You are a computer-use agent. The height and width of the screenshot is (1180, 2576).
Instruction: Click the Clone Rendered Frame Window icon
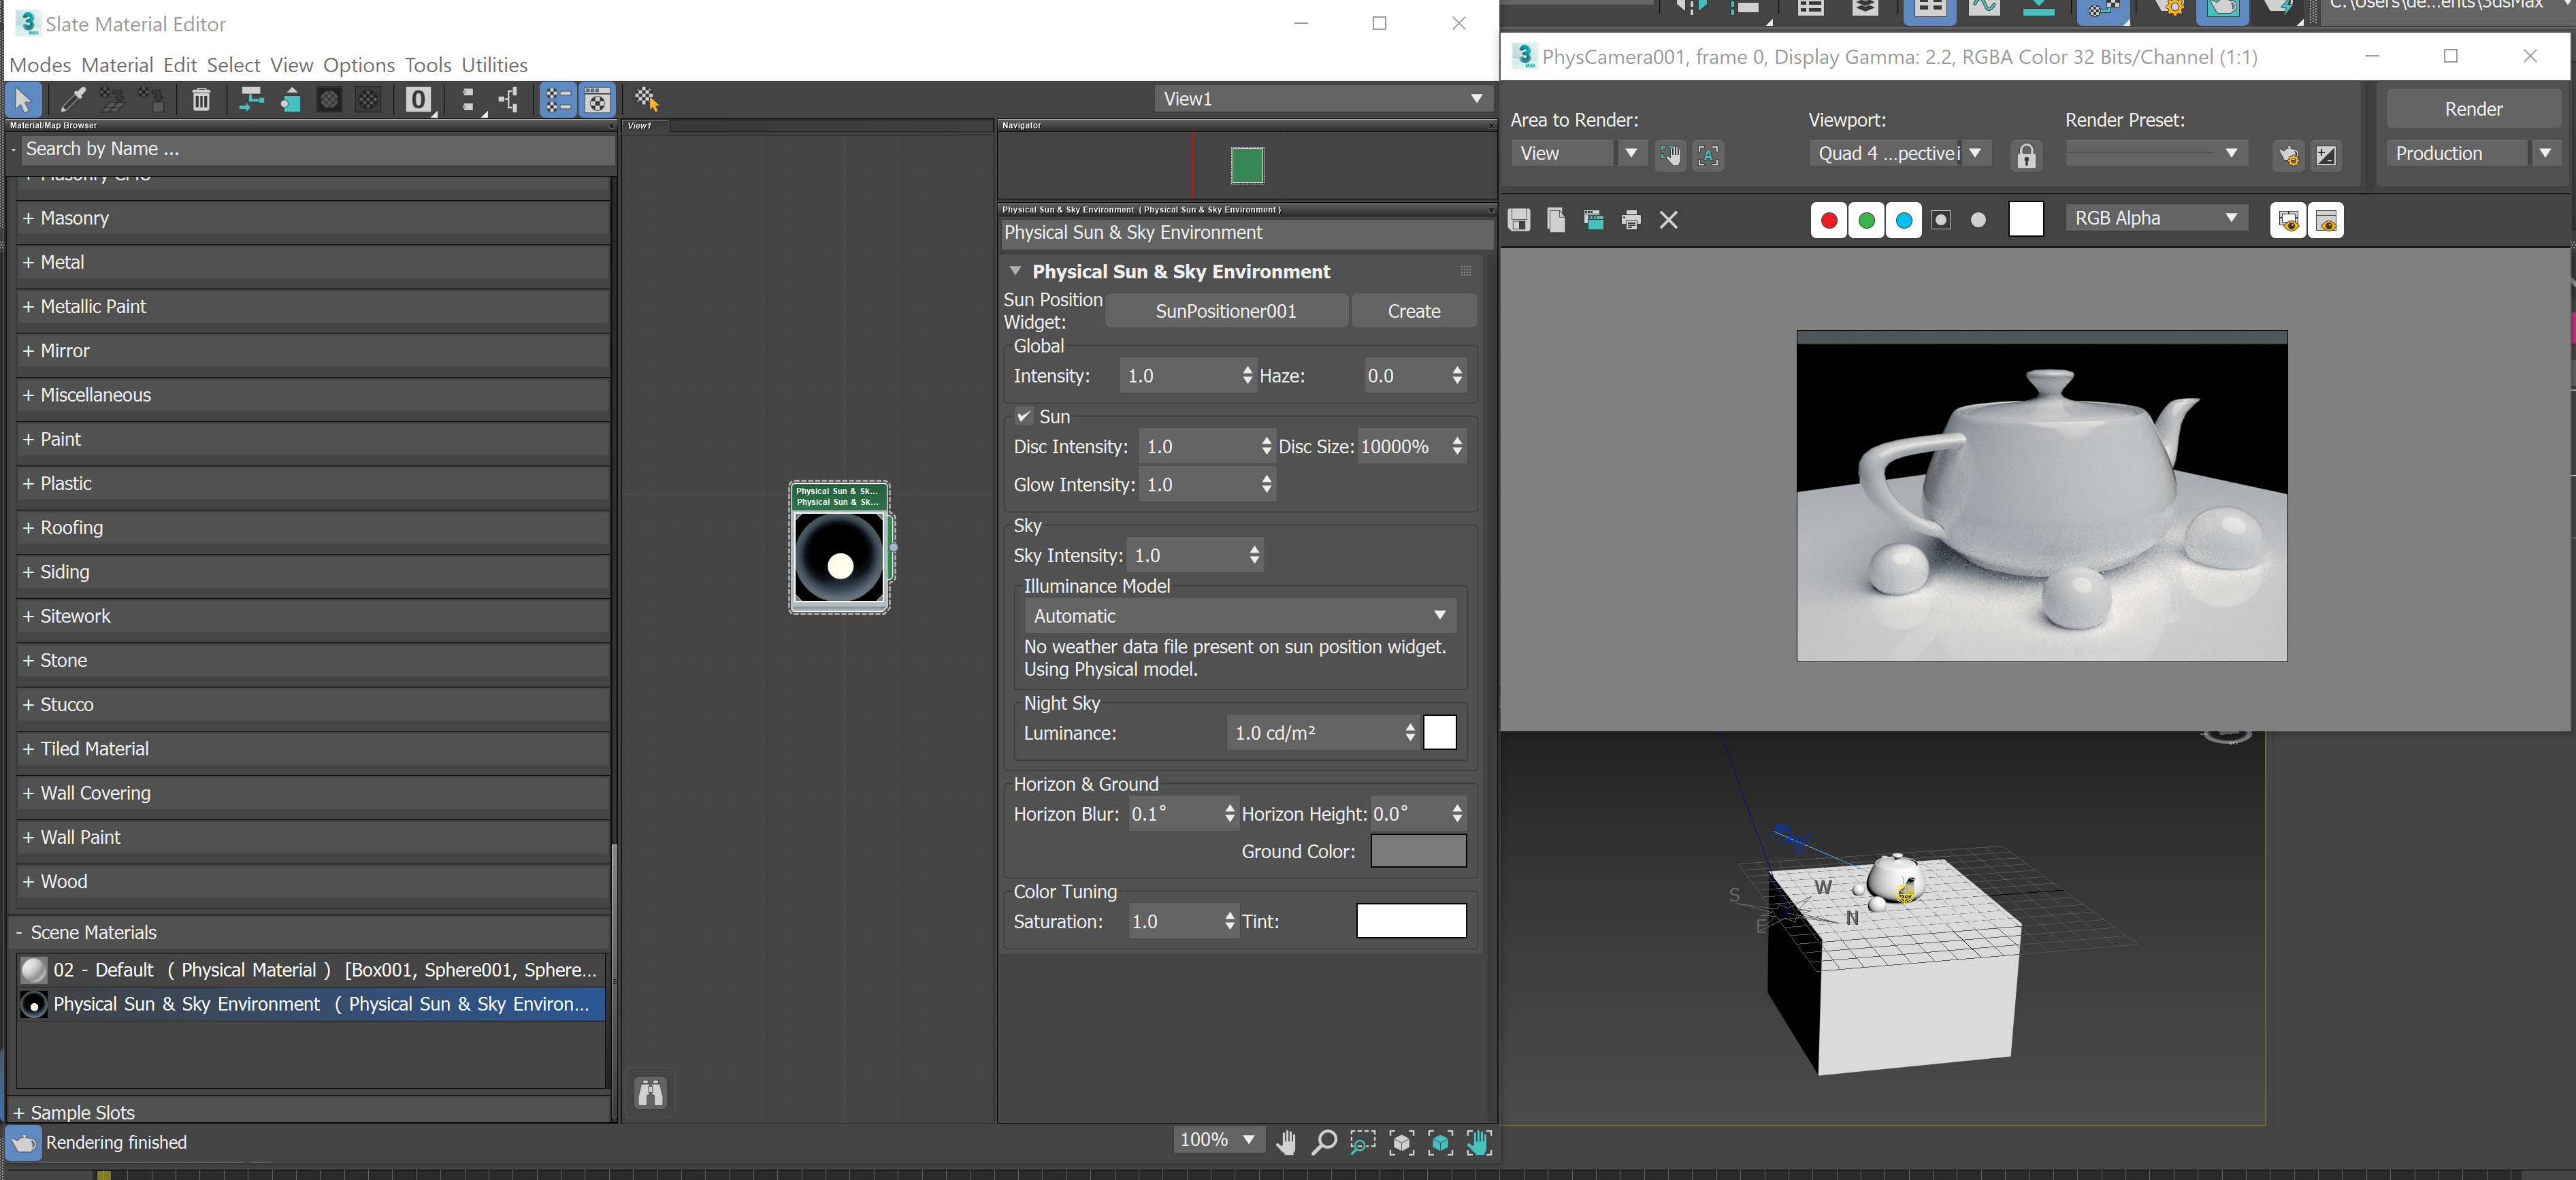pyautogui.click(x=1593, y=219)
